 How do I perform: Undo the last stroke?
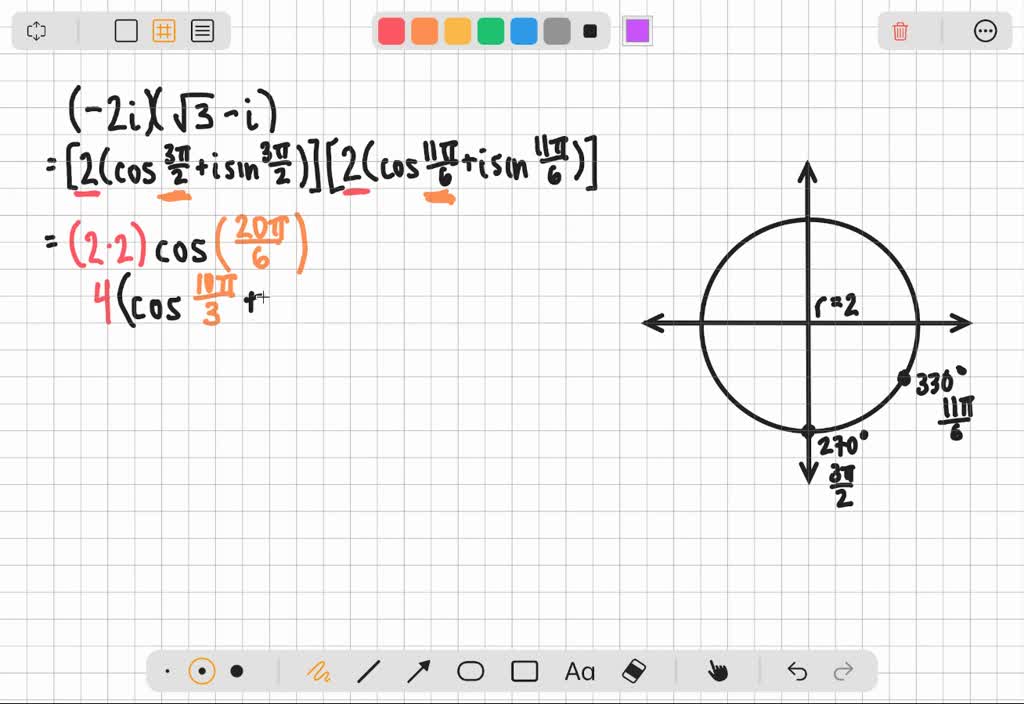(x=797, y=671)
